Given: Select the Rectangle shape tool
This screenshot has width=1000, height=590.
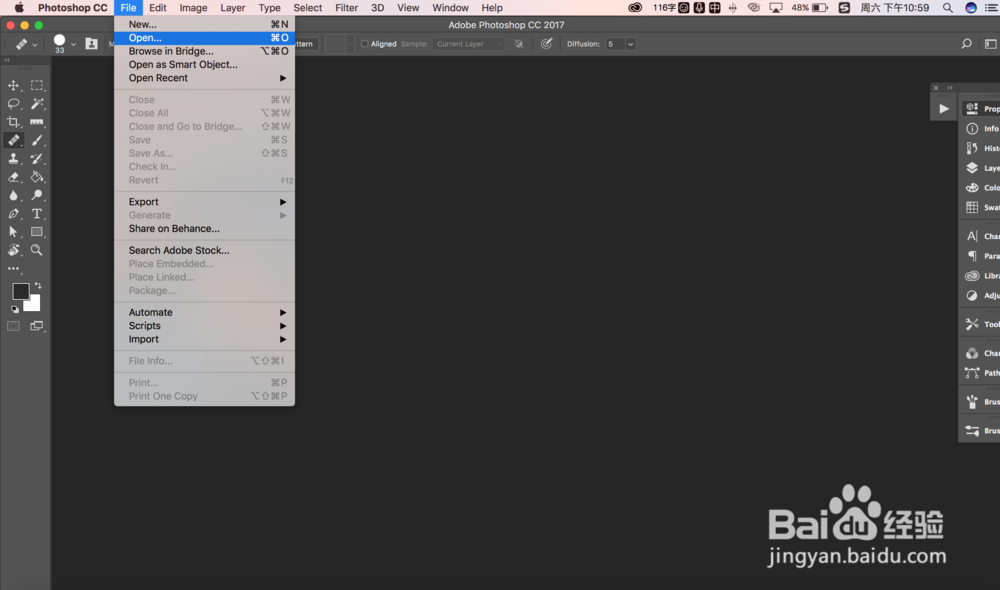Looking at the screenshot, I should pyautogui.click(x=37, y=232).
